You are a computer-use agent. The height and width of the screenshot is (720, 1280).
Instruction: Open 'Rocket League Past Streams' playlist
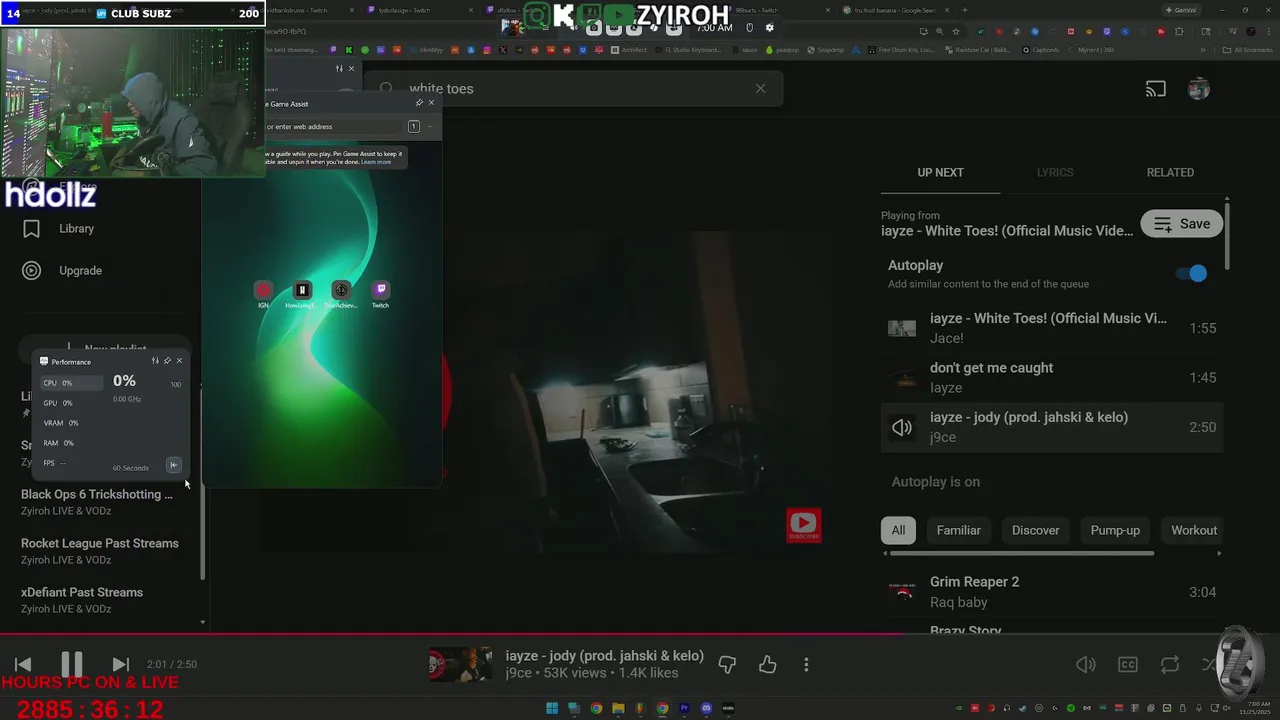click(x=100, y=551)
